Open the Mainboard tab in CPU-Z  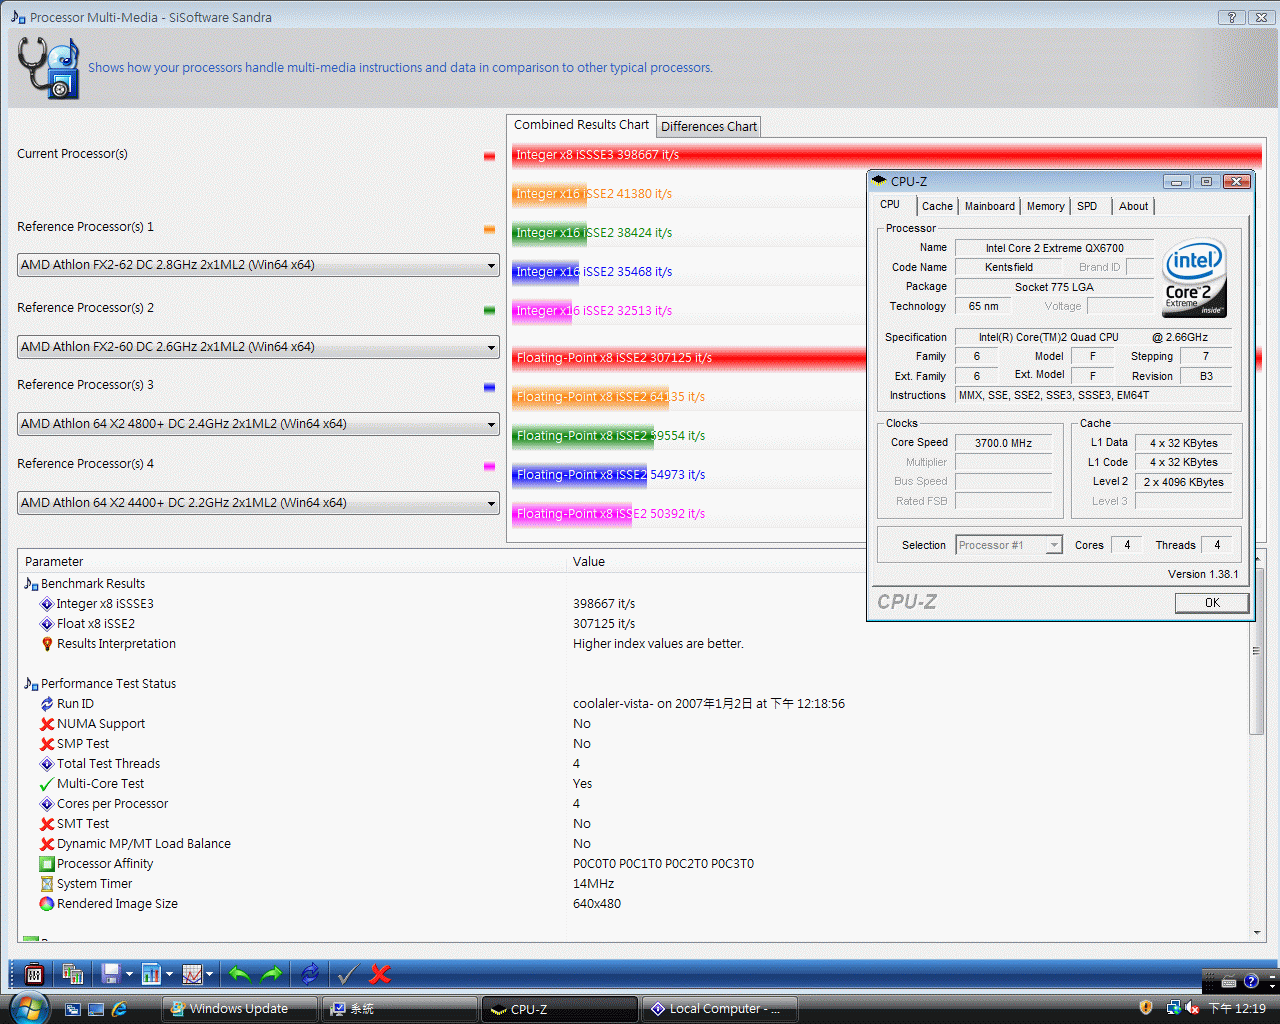click(990, 206)
